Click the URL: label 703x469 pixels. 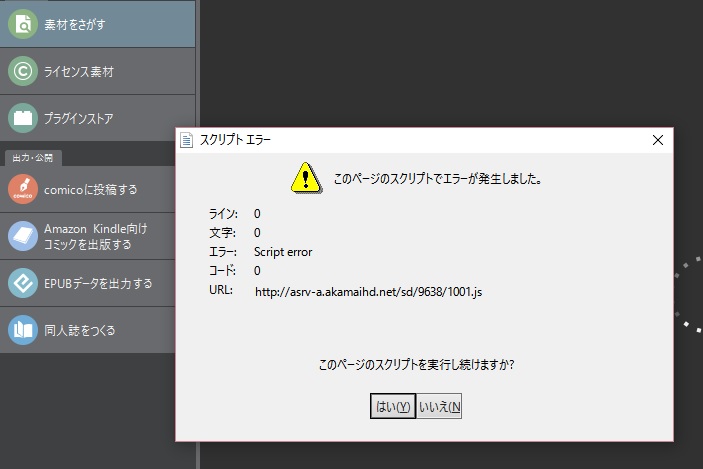[x=221, y=290]
